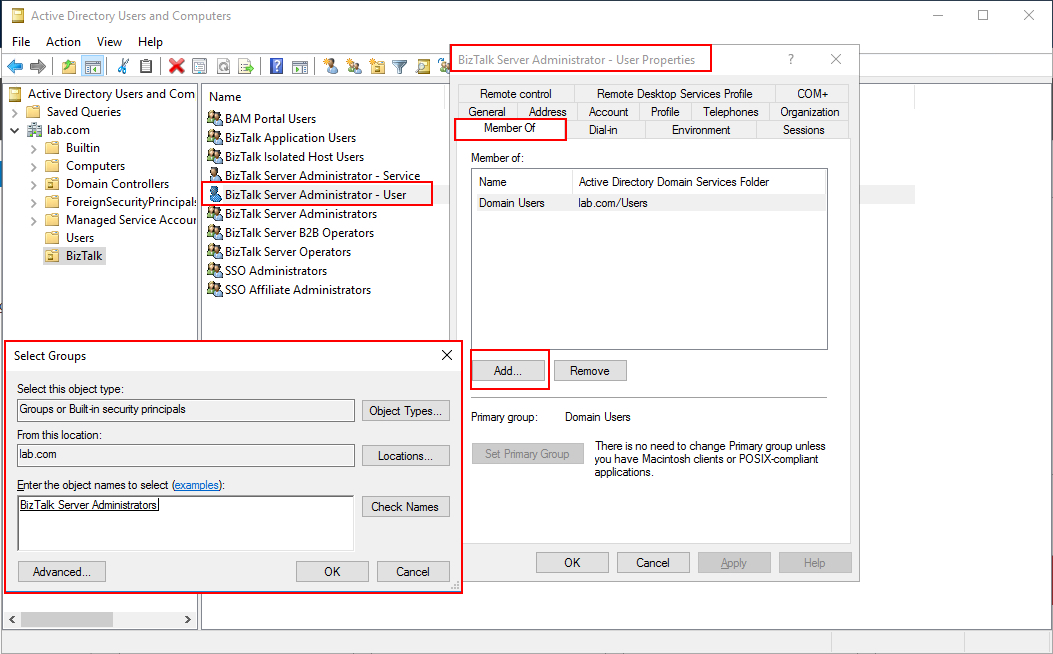Viewport: 1053px width, 654px height.
Task: Click the object names text field
Action: [x=185, y=523]
